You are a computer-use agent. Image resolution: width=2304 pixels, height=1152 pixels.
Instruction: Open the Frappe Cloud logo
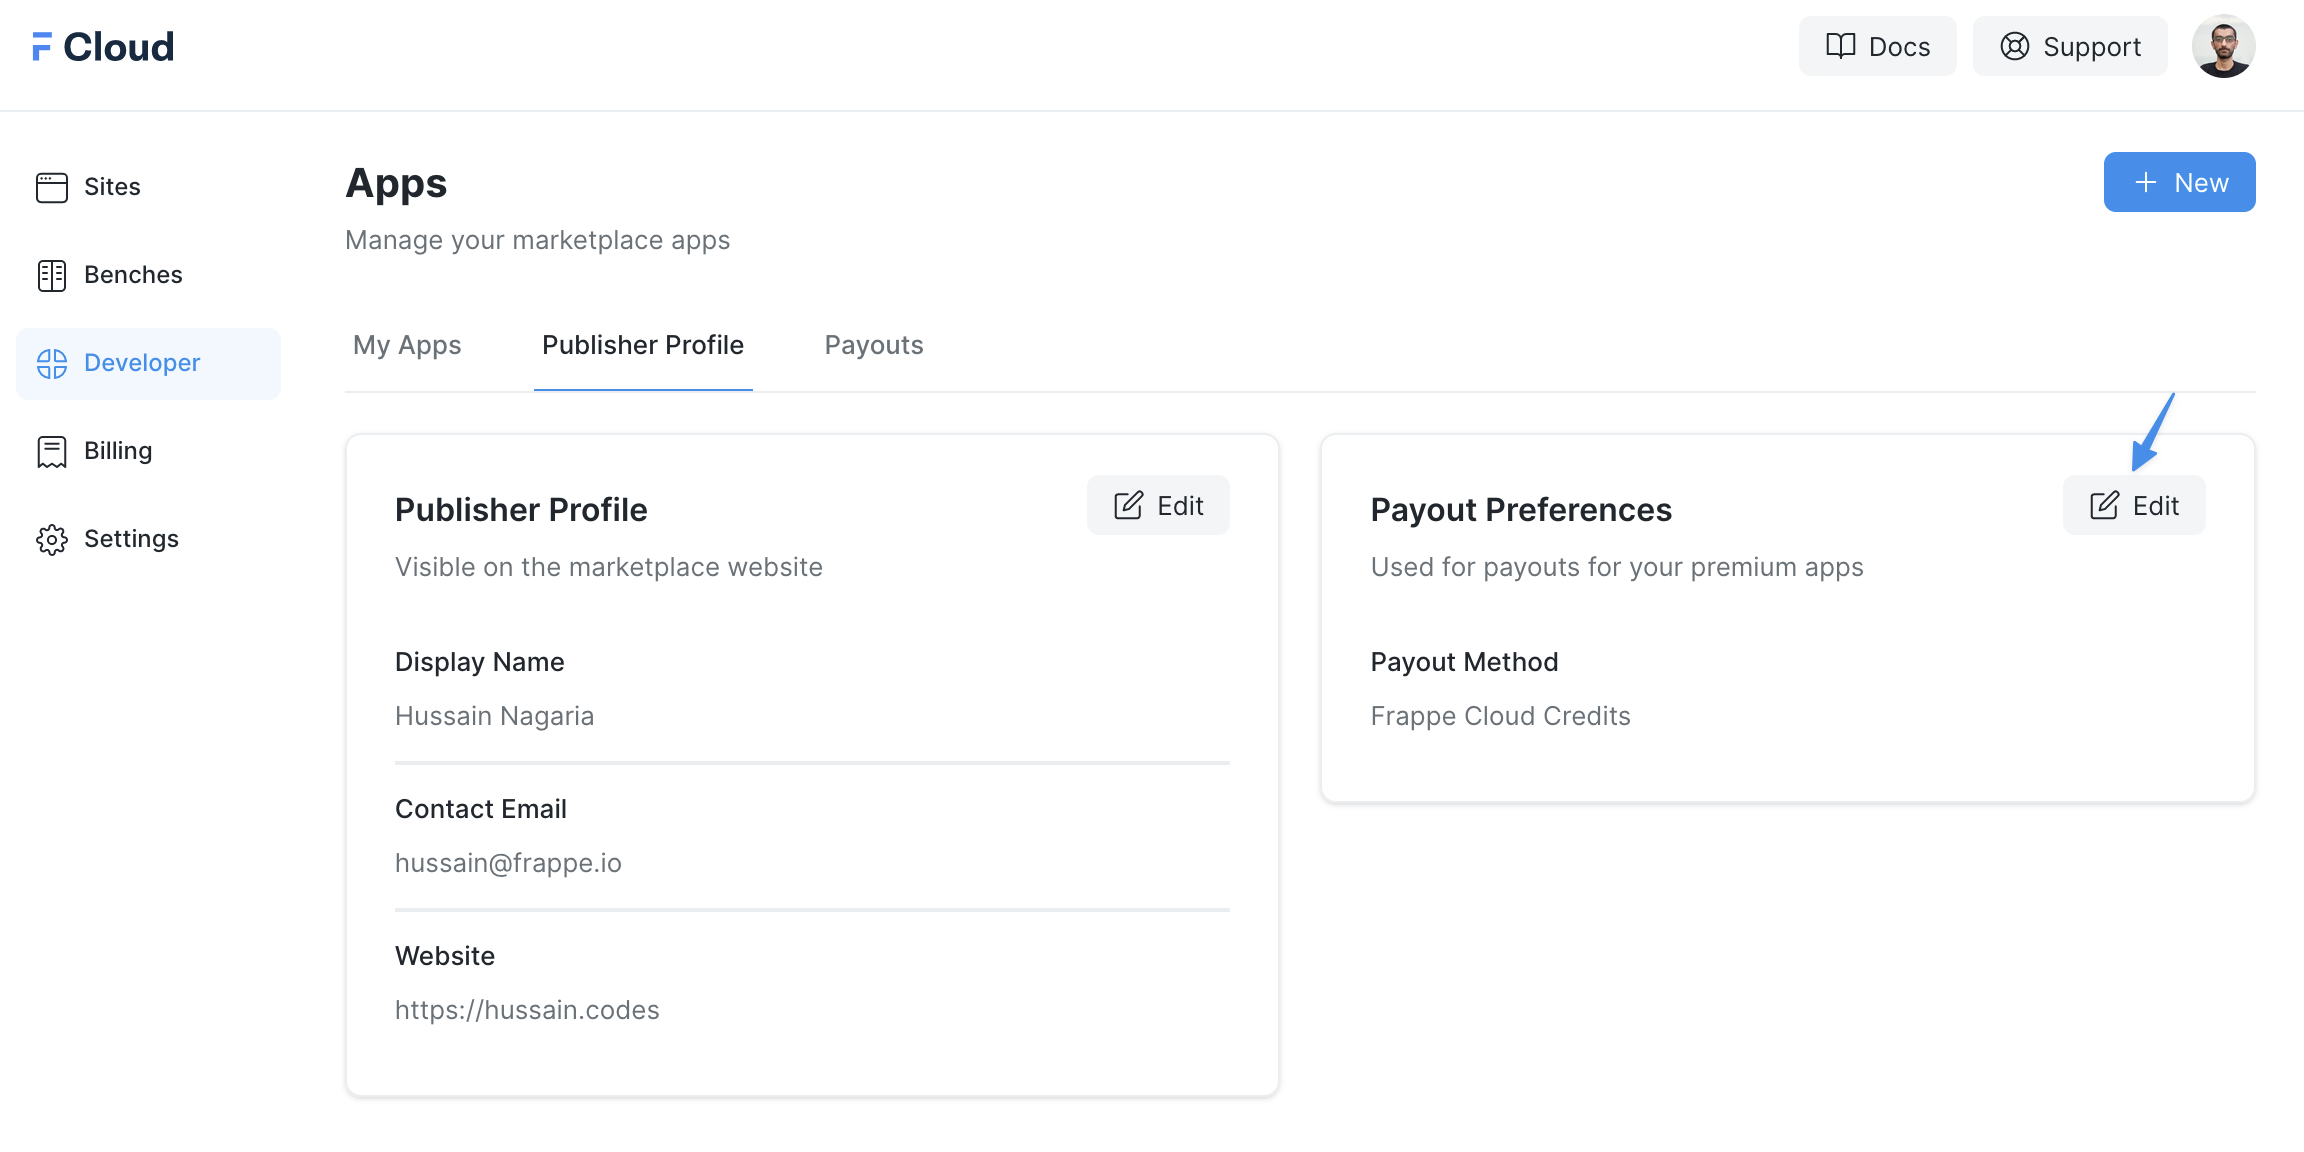coord(101,45)
